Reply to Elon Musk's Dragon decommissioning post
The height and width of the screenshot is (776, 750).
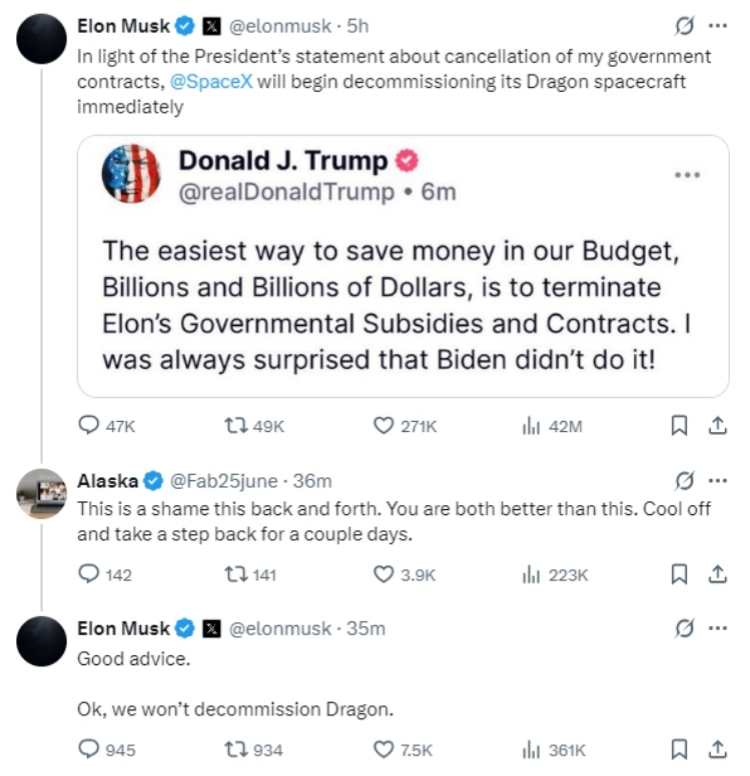90,426
